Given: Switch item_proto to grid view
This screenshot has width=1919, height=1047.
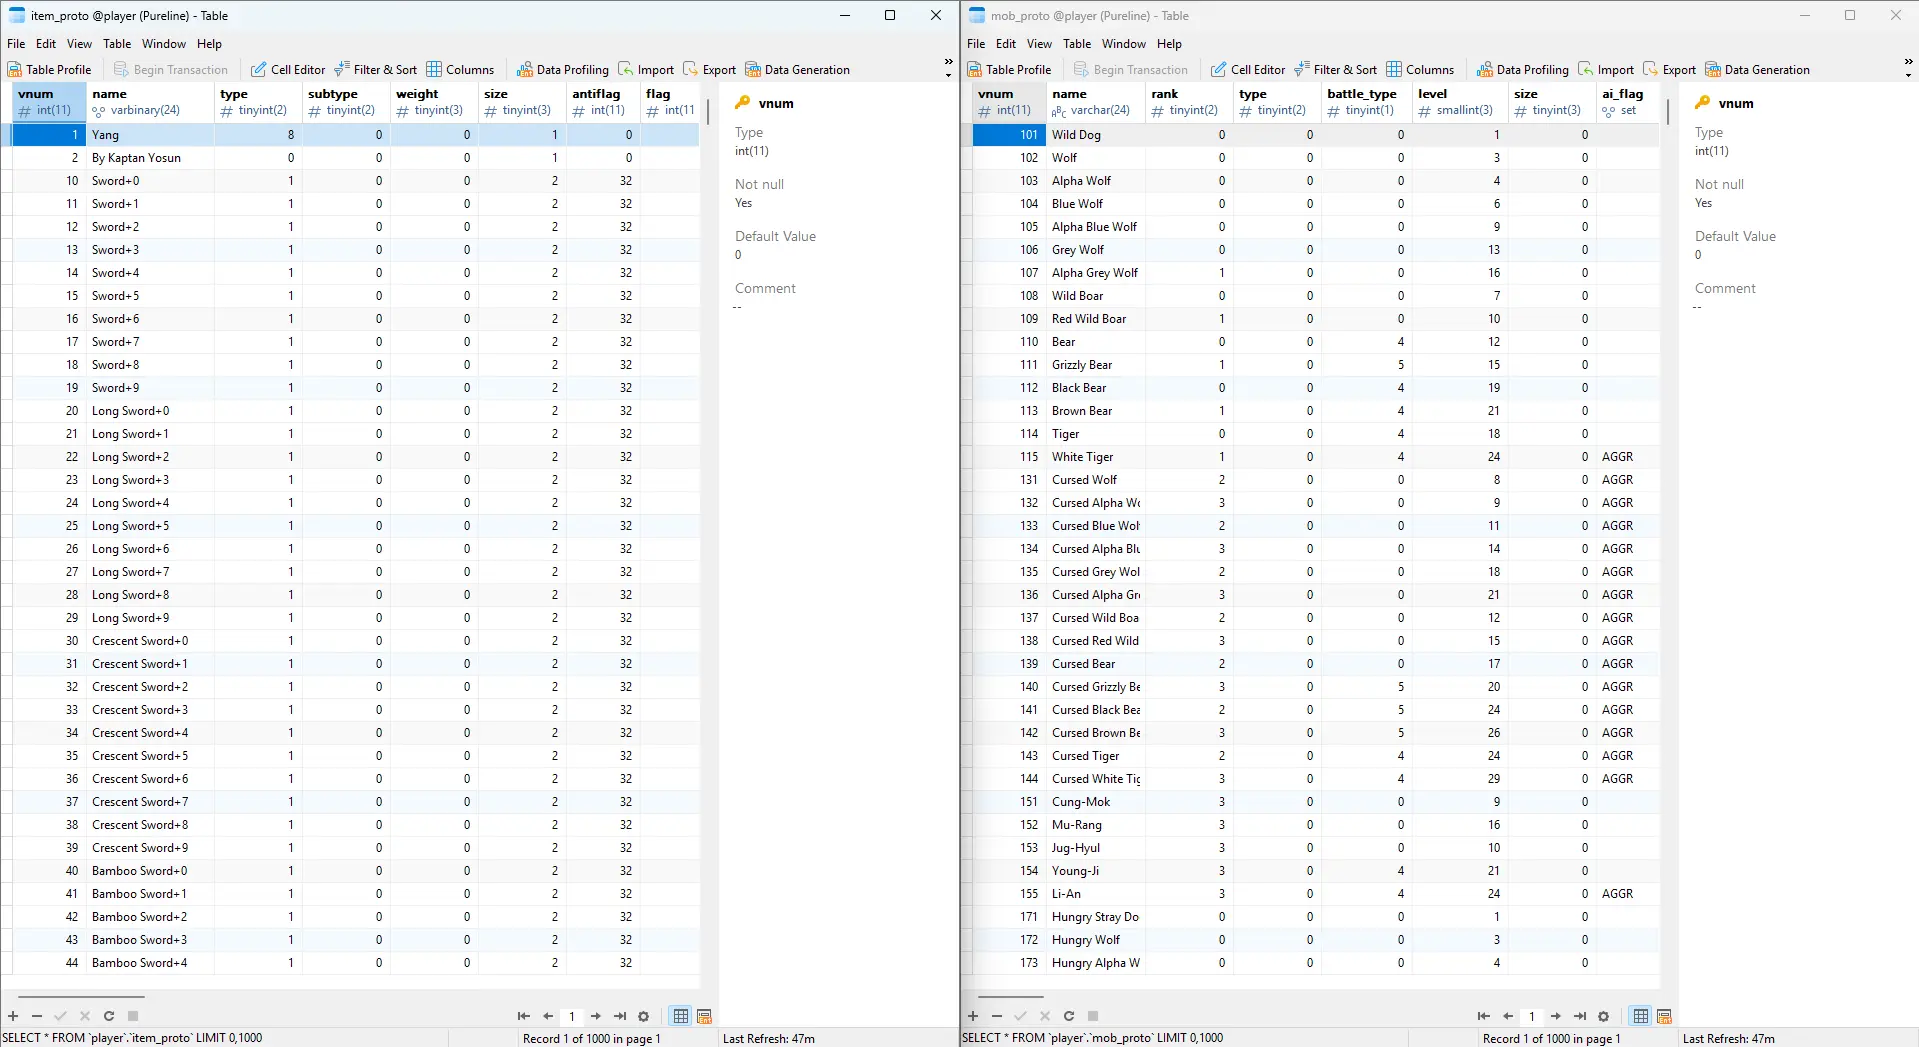Looking at the screenshot, I should click(681, 1016).
